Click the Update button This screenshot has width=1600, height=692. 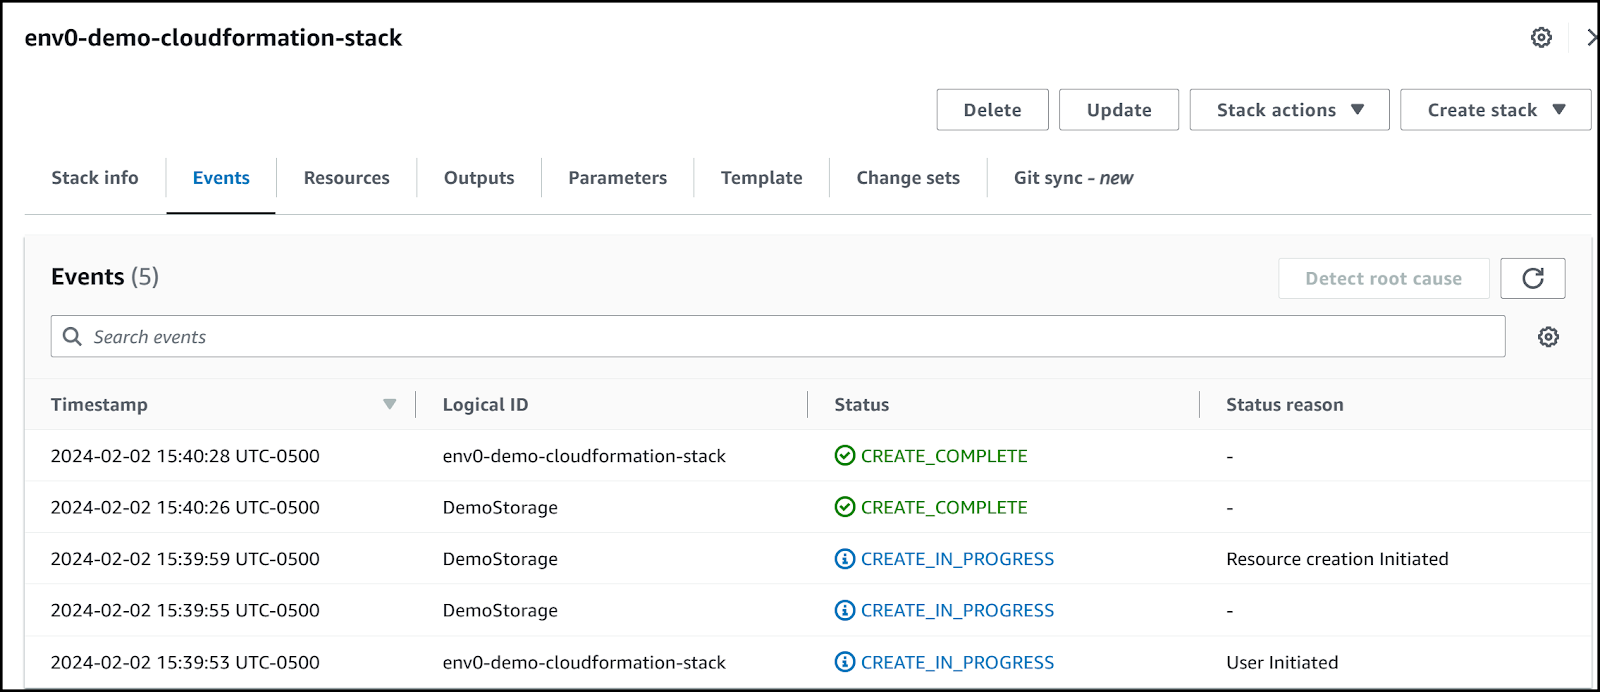(1119, 110)
